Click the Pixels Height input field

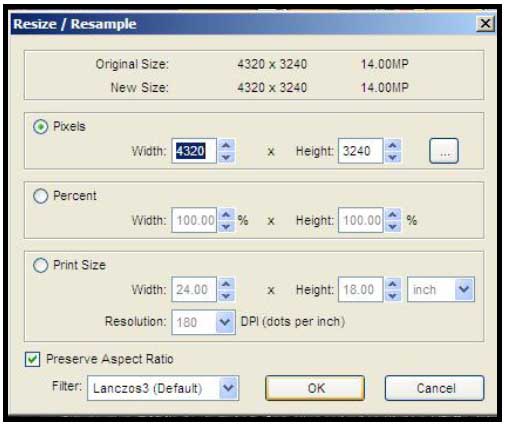[x=360, y=151]
